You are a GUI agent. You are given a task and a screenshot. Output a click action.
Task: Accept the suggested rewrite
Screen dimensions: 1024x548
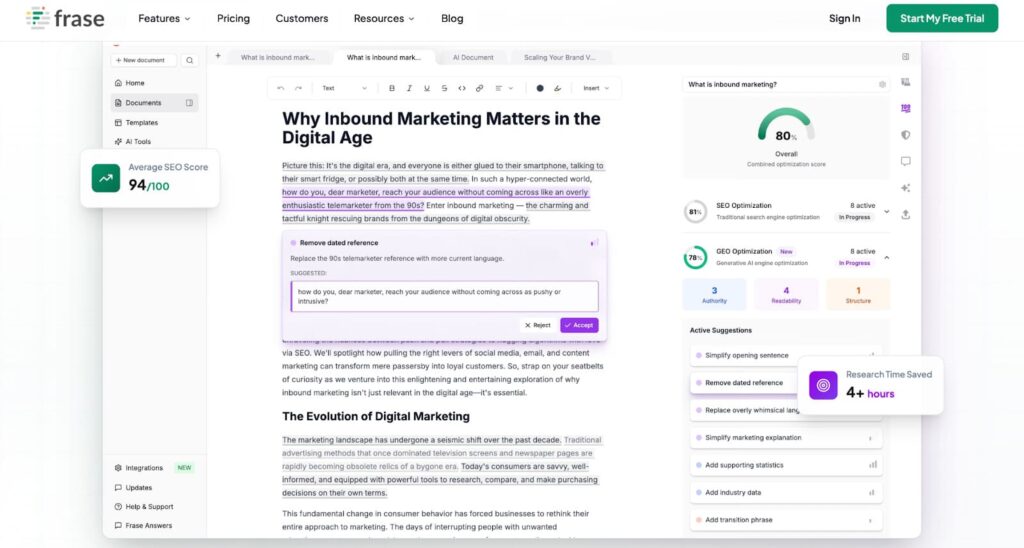(579, 325)
